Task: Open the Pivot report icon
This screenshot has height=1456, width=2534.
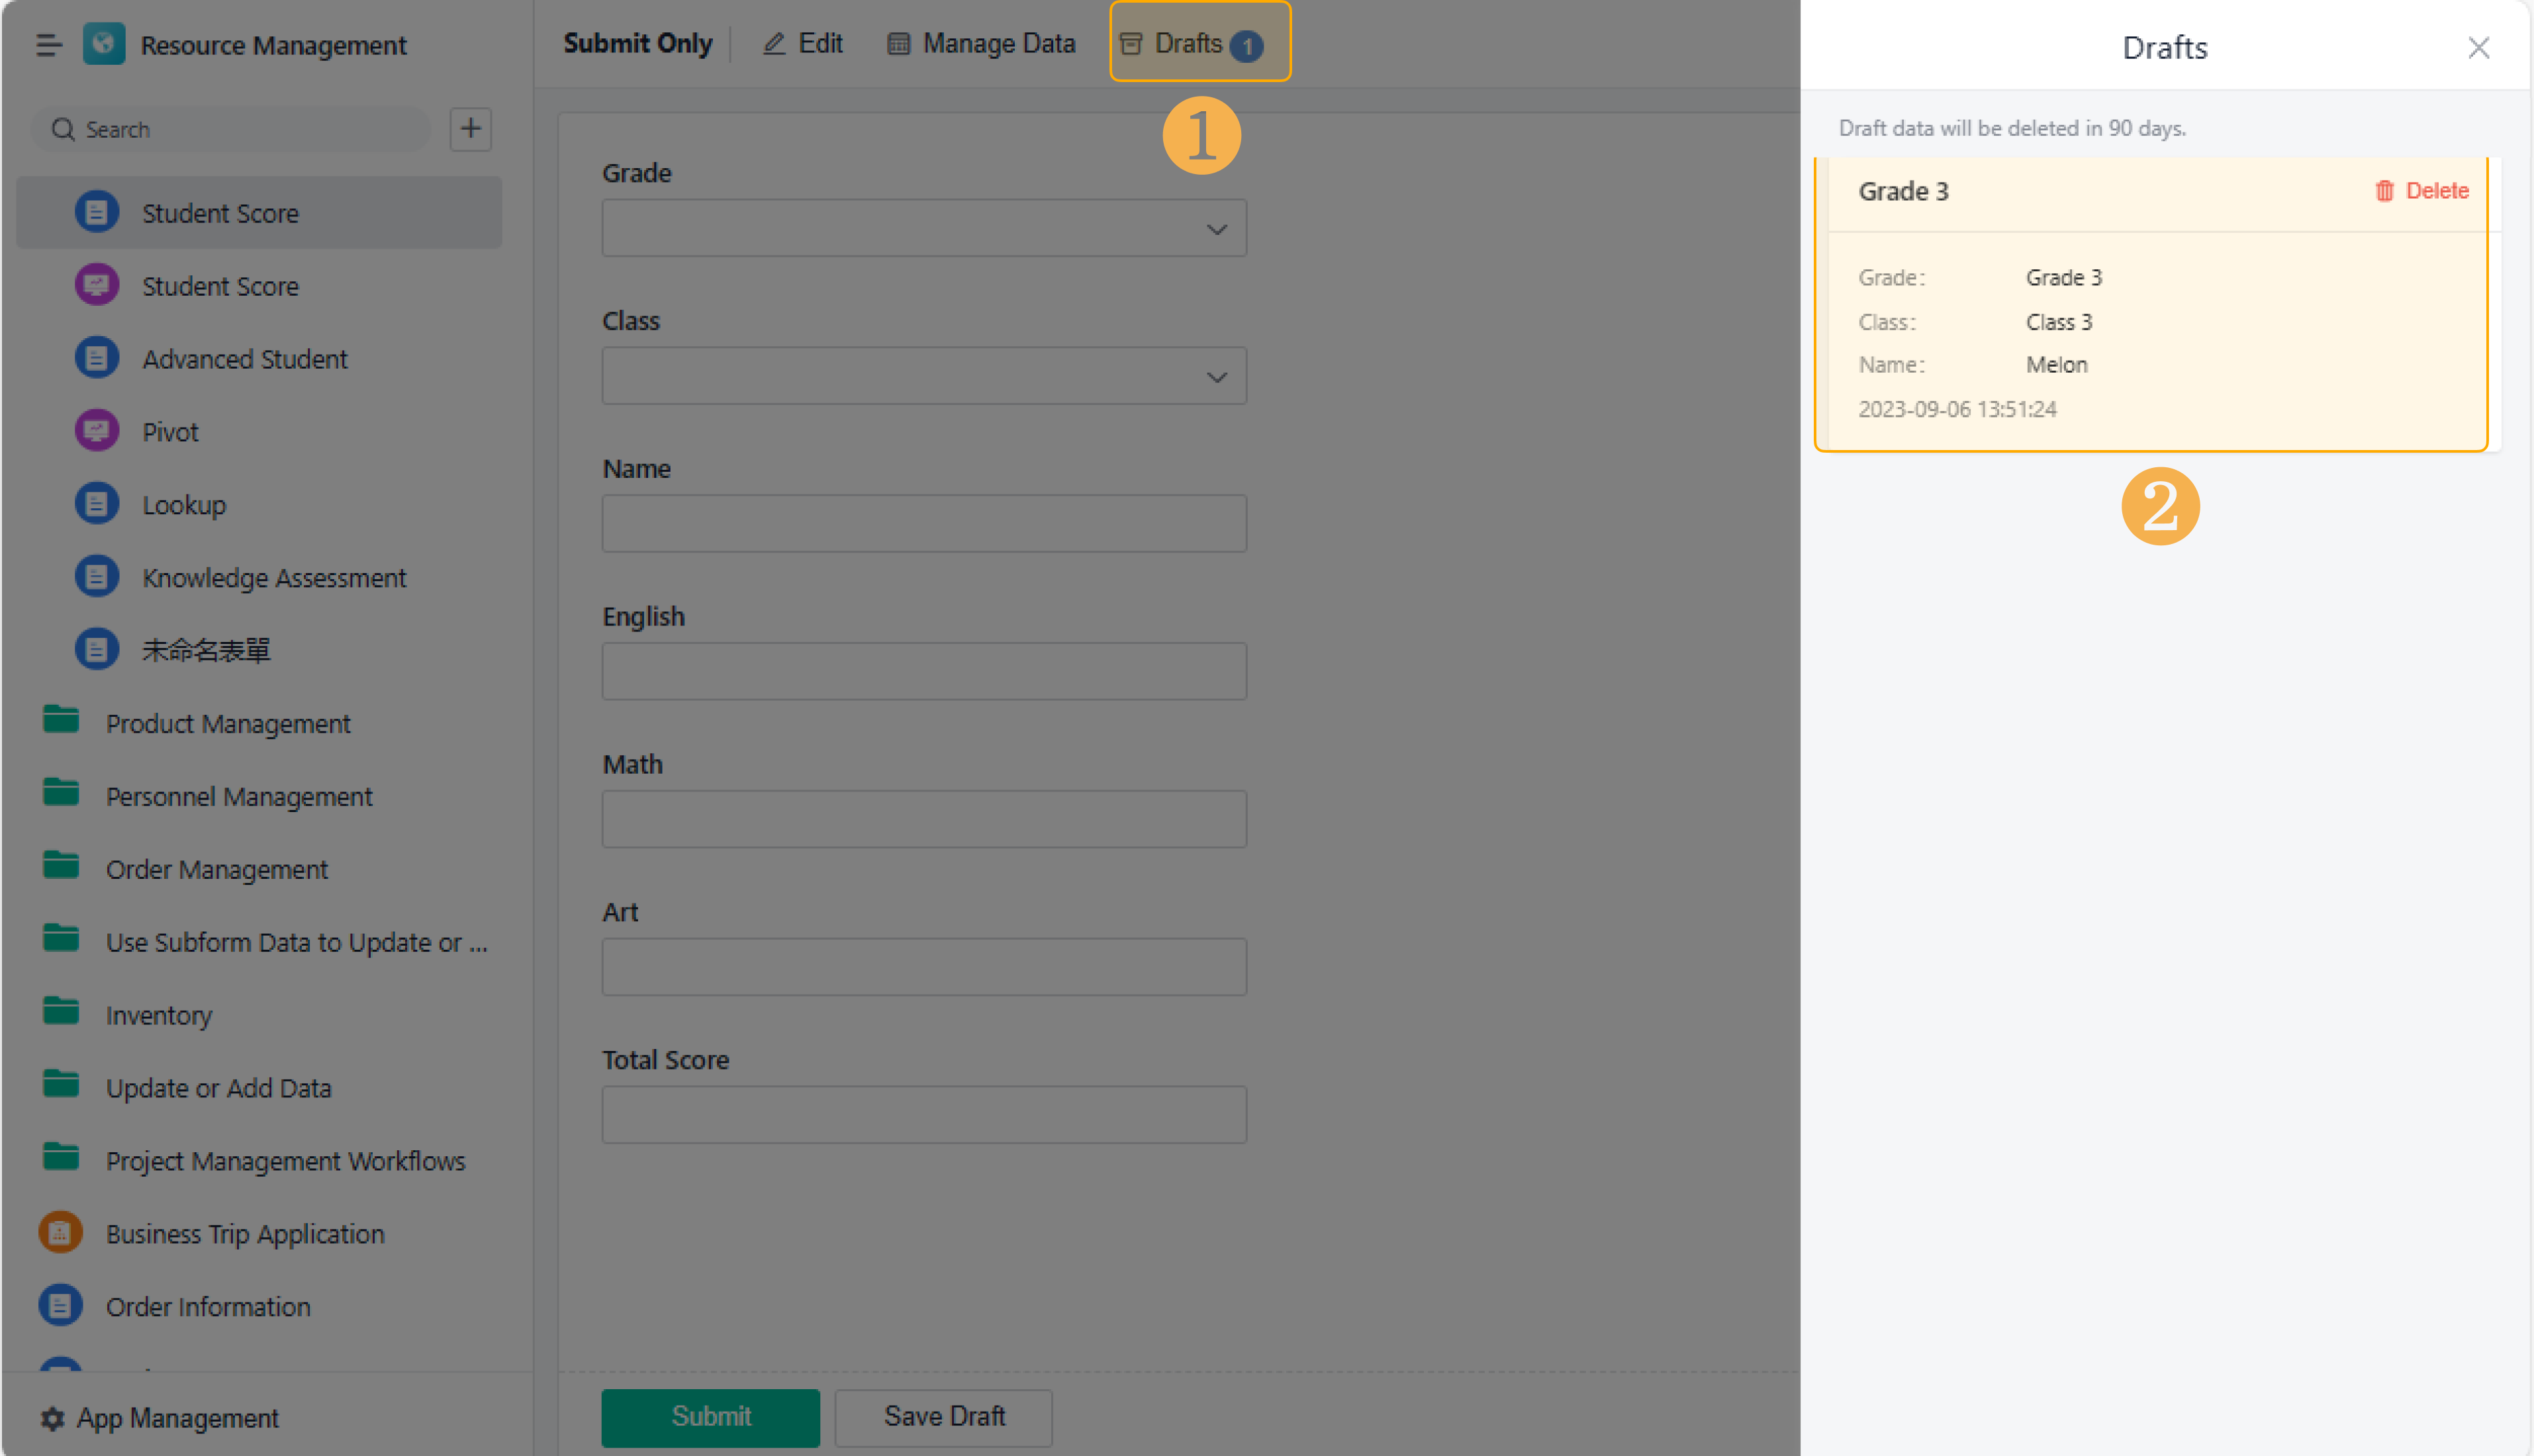Action: [x=97, y=431]
